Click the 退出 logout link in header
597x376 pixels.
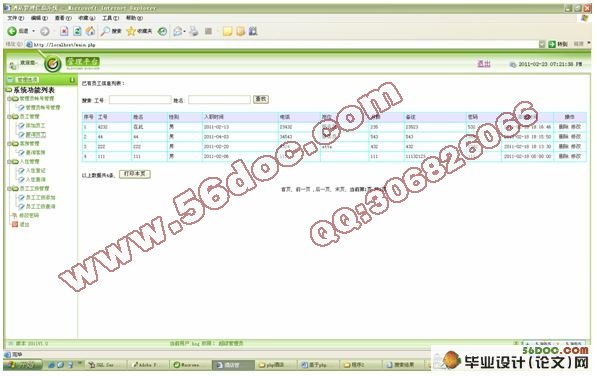point(484,64)
